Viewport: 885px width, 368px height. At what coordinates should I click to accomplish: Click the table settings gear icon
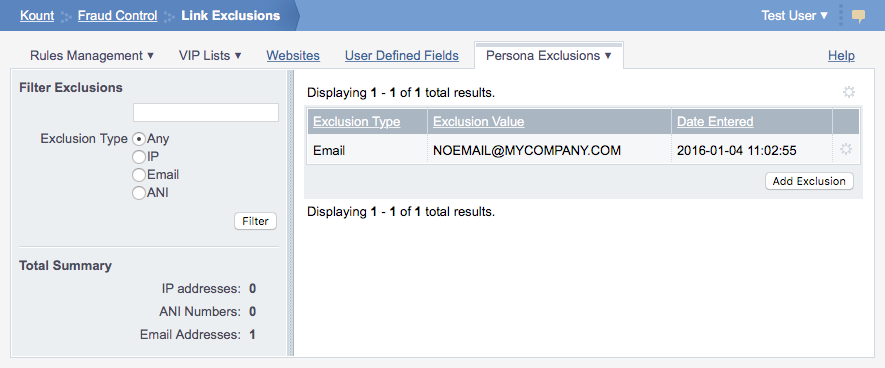[x=849, y=93]
